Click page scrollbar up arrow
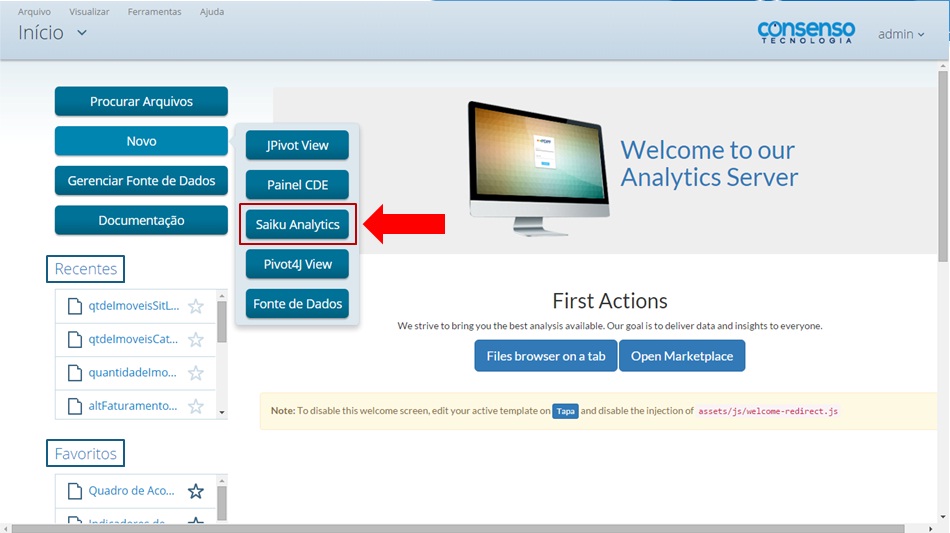This screenshot has width=950, height=533. 943,65
